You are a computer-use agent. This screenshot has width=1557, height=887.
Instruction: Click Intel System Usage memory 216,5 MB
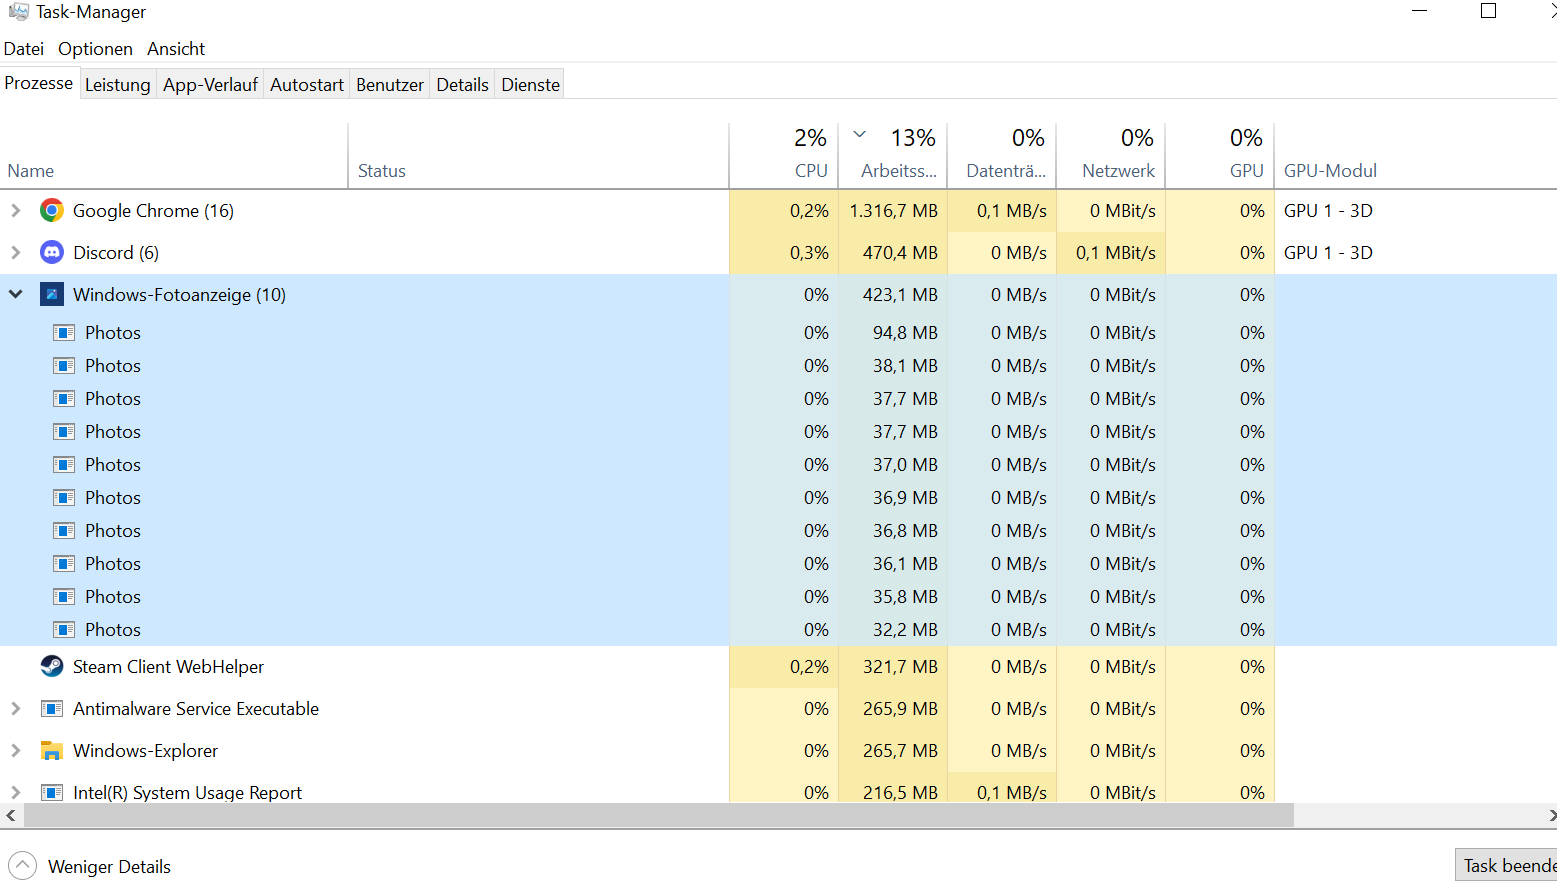point(900,792)
